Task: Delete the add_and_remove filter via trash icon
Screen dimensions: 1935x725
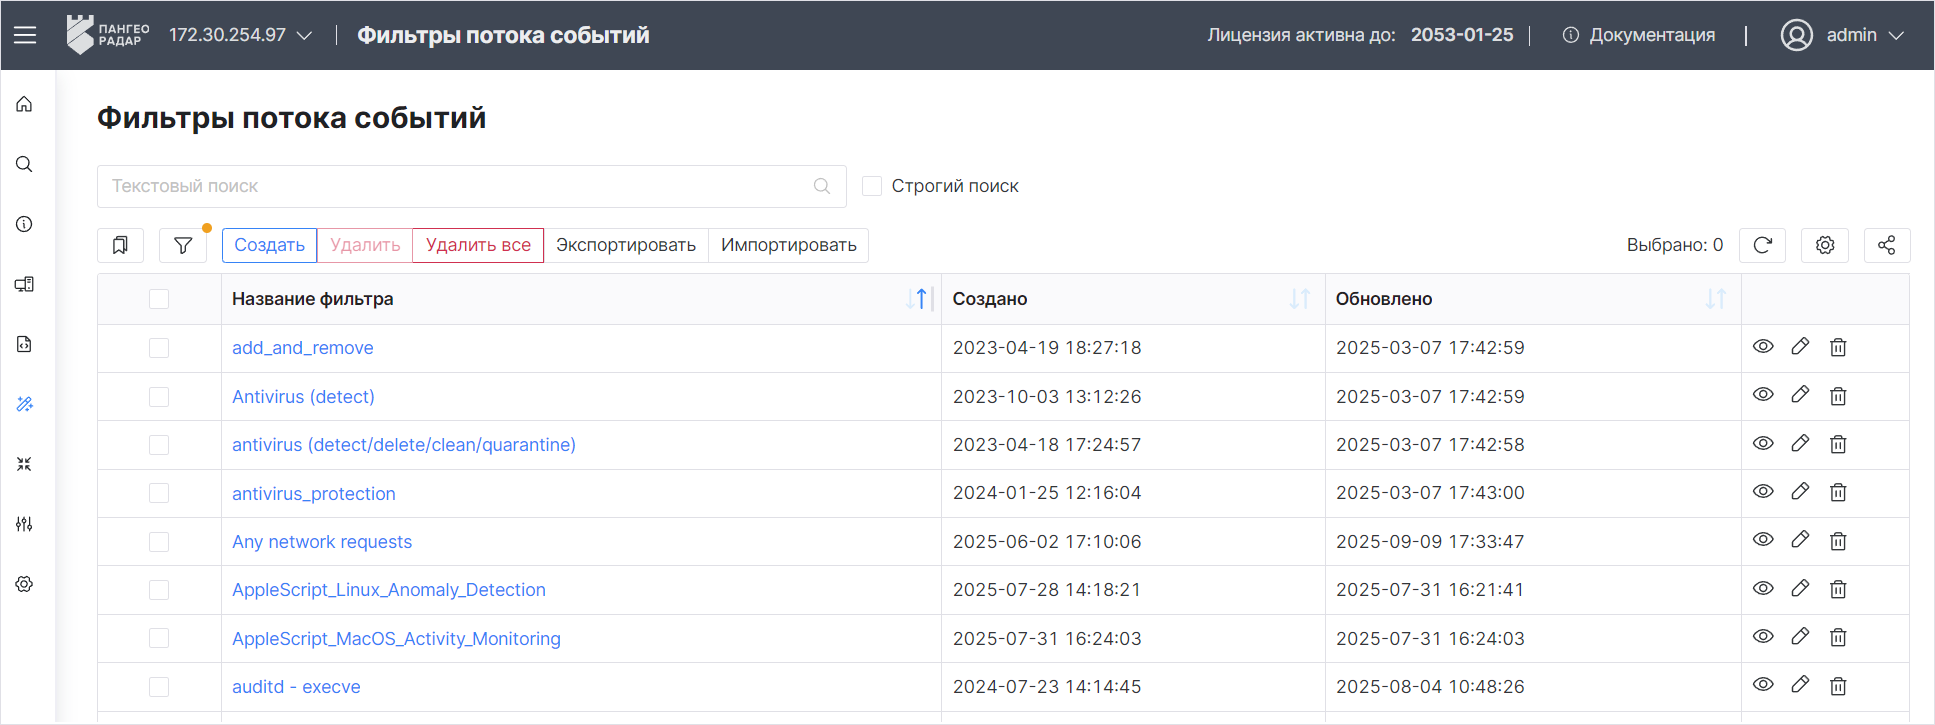Action: (x=1838, y=347)
